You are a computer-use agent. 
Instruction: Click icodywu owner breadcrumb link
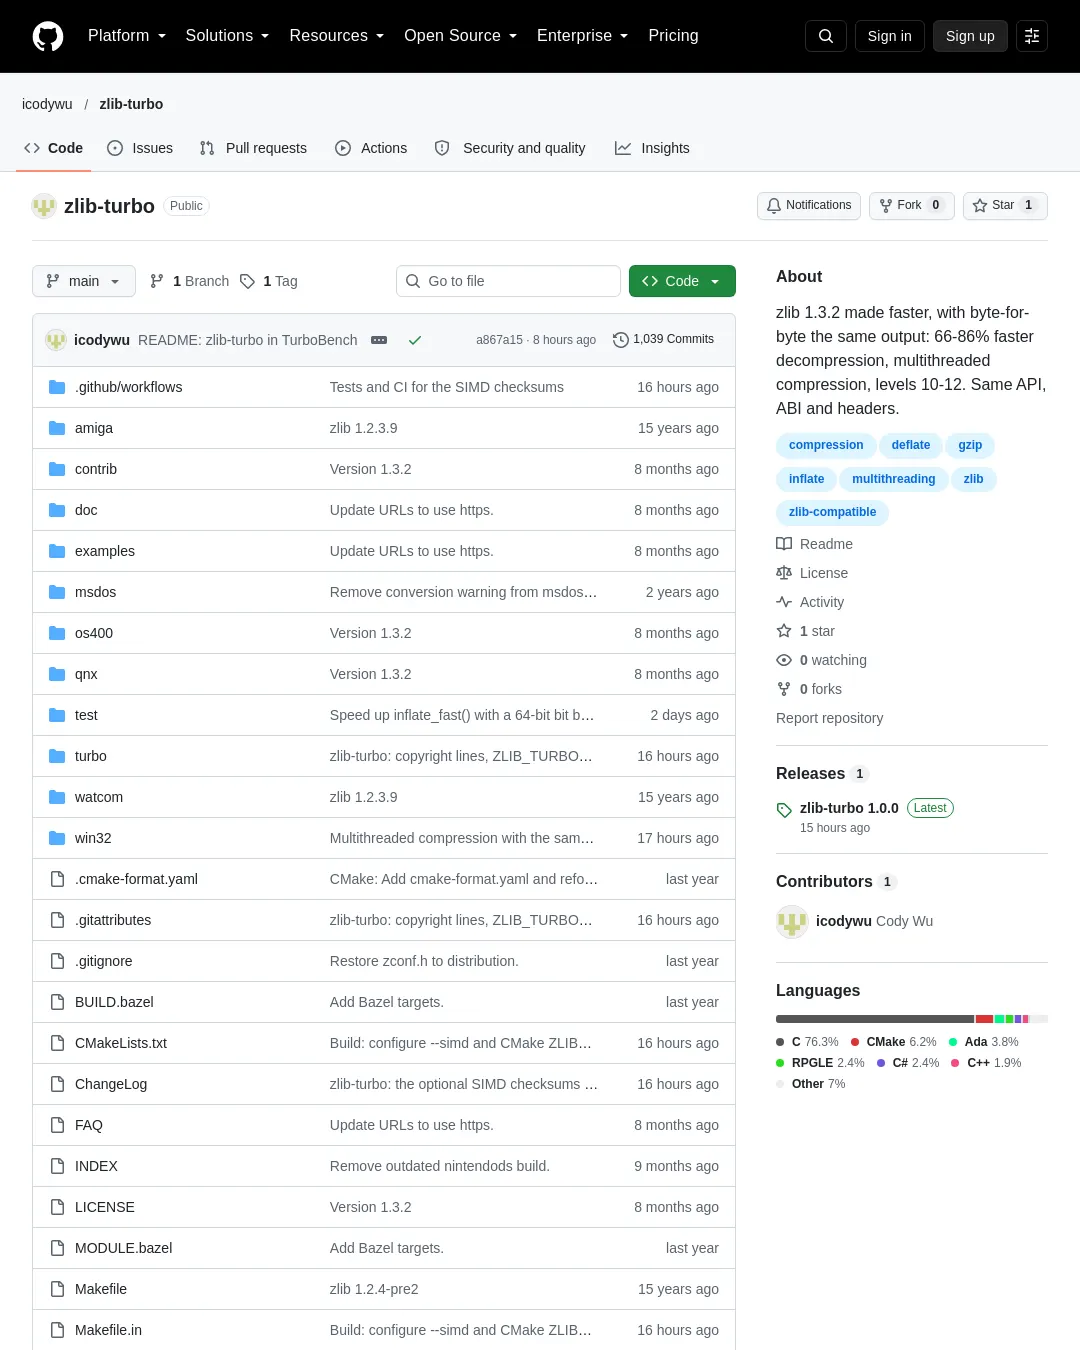click(x=47, y=104)
